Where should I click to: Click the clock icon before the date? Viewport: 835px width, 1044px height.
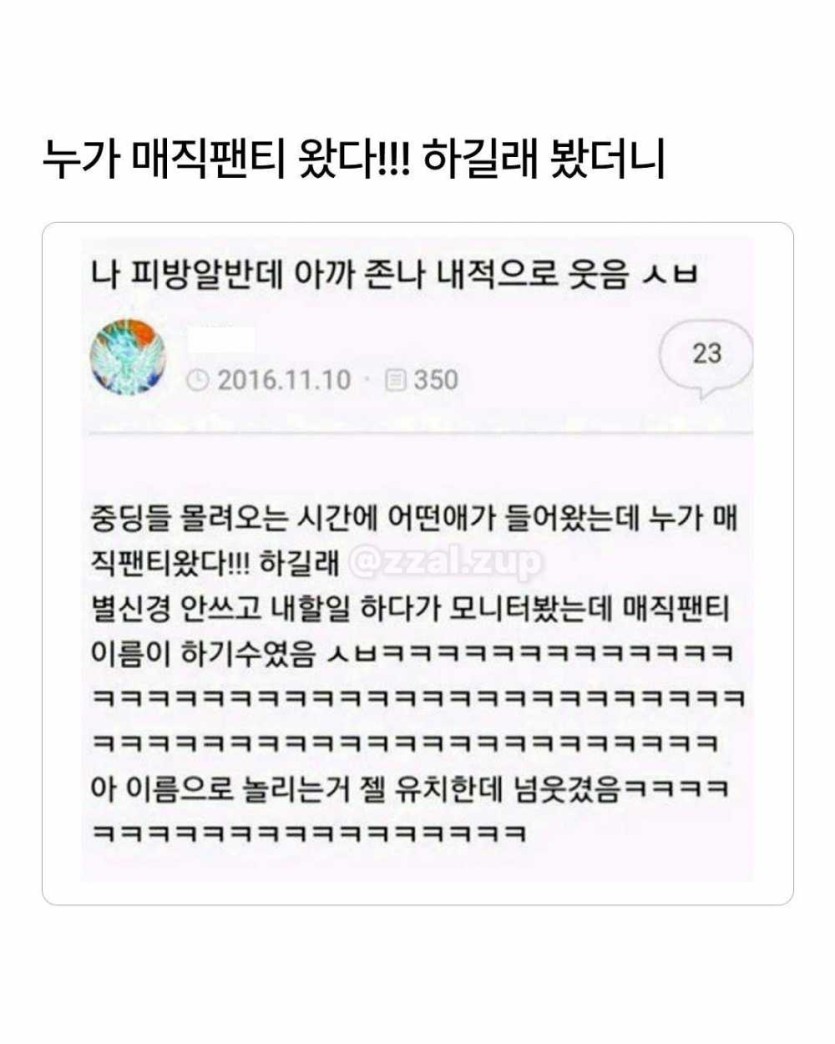pos(197,380)
